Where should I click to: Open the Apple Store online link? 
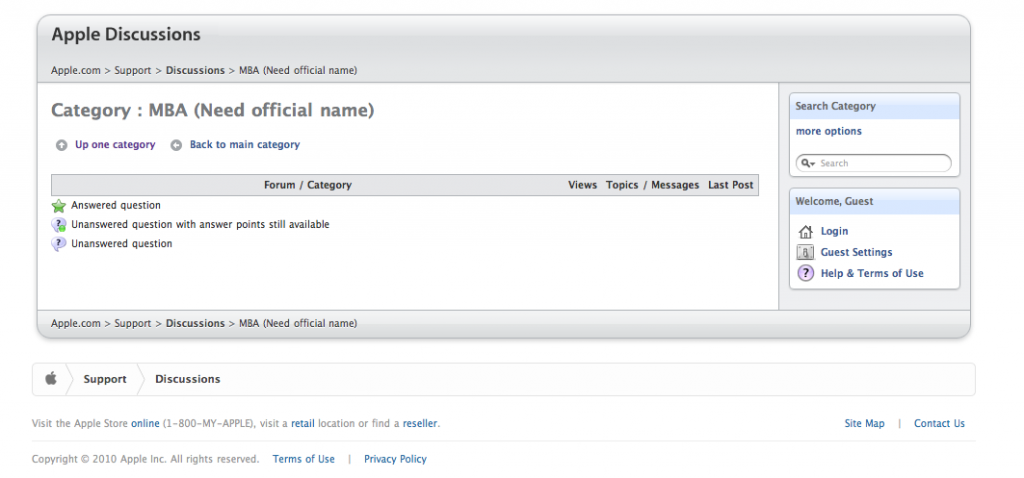[145, 424]
